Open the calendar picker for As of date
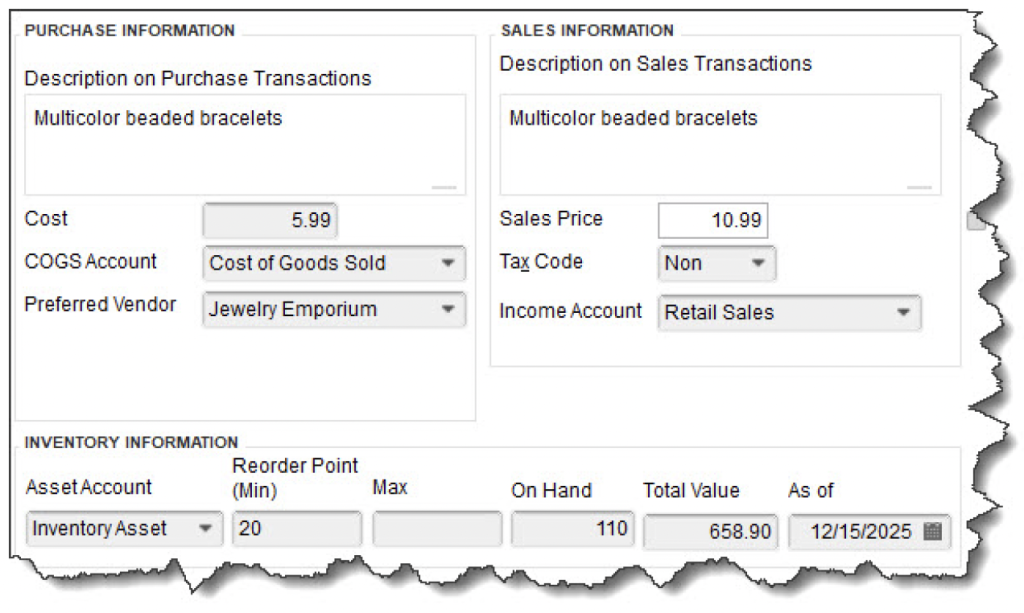Screen dimensions: 1024x613 coord(932,531)
